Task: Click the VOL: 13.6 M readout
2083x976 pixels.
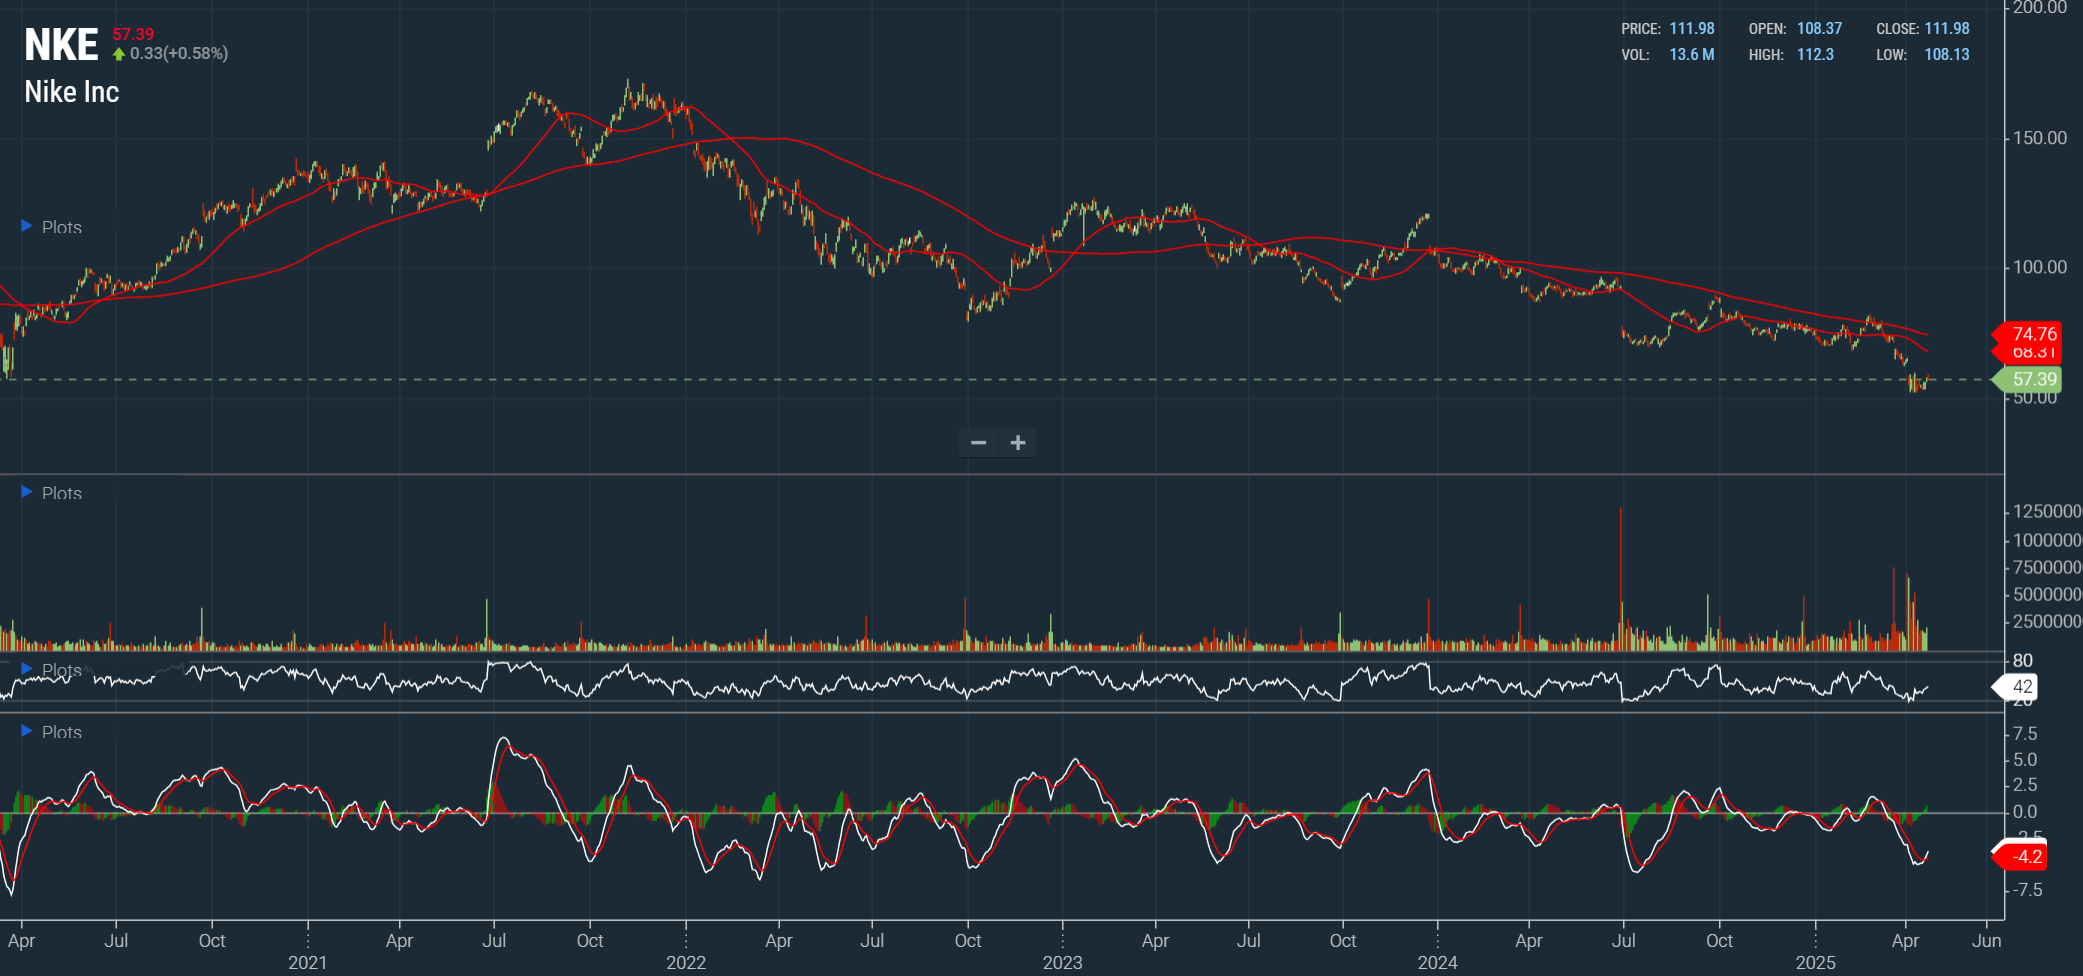Action: (x=1668, y=55)
